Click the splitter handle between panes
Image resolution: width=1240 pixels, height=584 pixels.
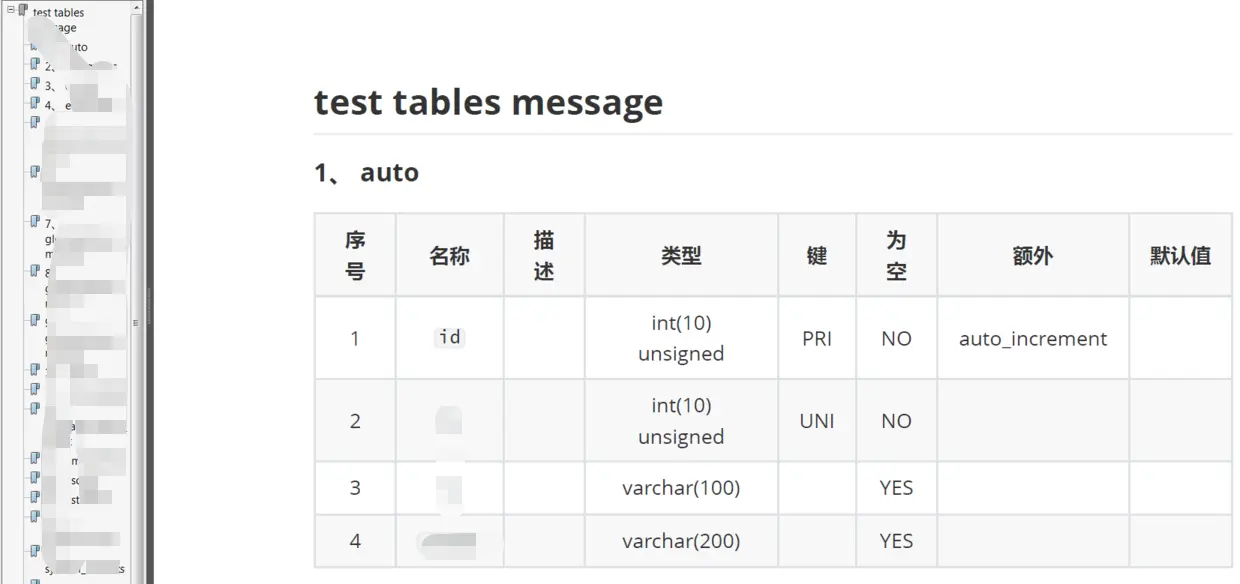(149, 305)
